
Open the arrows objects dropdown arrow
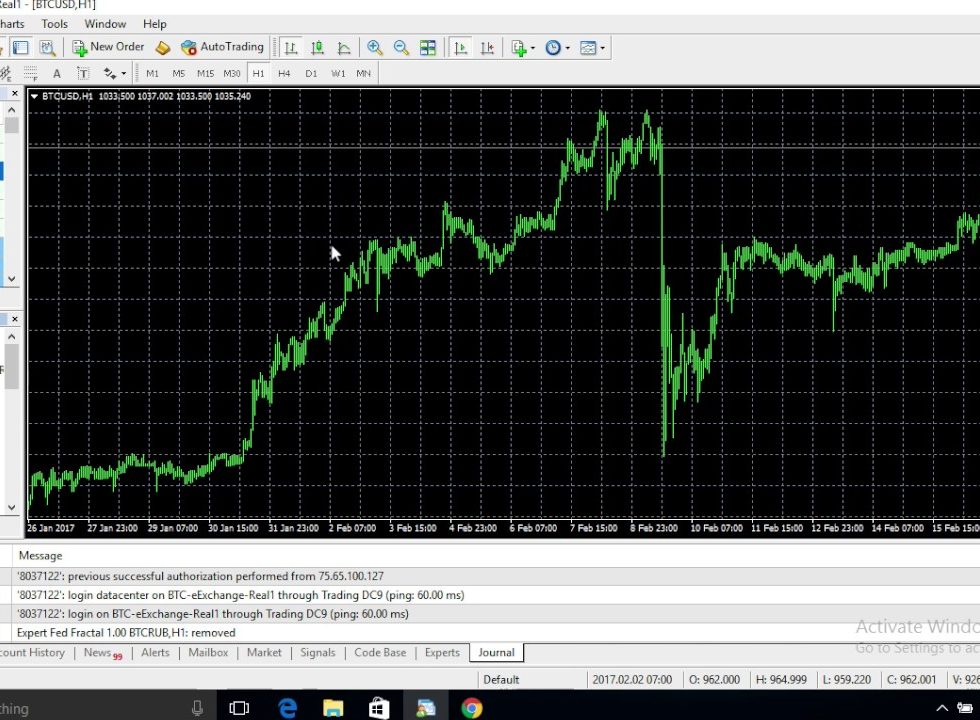pos(124,74)
